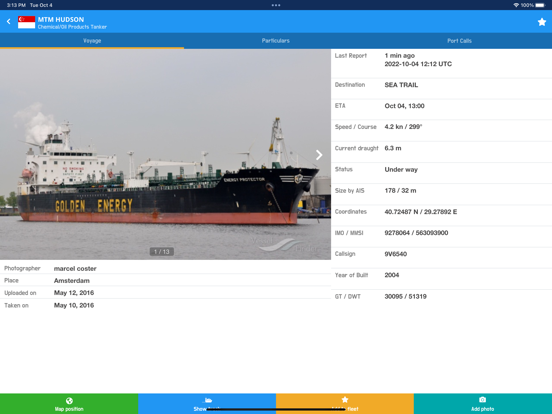
Task: Open Map position button
Action: [x=69, y=404]
